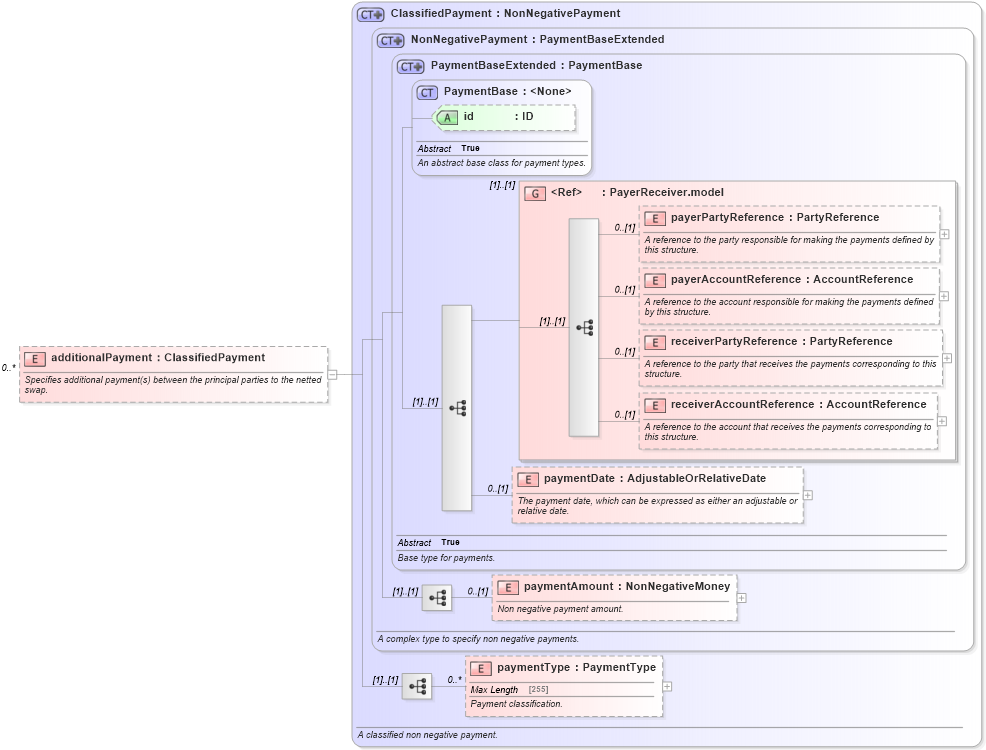Click the receiverAccountReference element icon
Image resolution: width=986 pixels, height=750 pixels.
click(x=656, y=405)
